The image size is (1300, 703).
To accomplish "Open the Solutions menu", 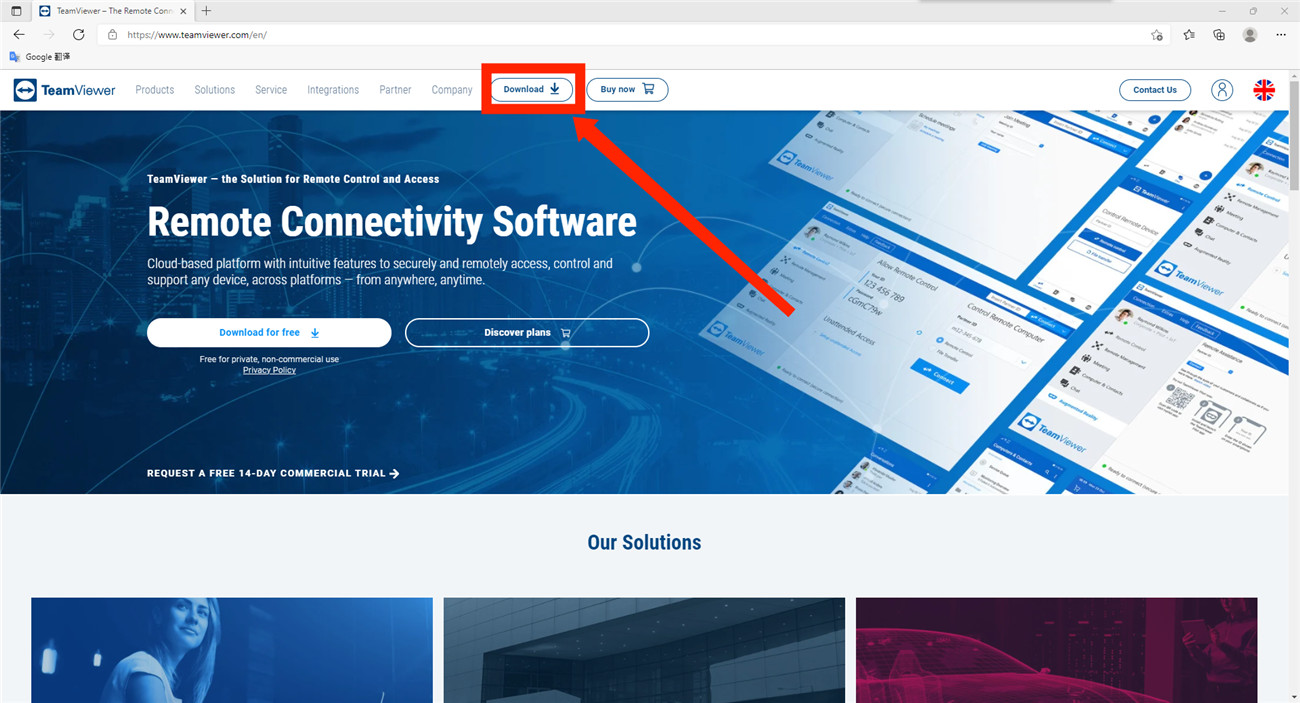I will pos(215,90).
